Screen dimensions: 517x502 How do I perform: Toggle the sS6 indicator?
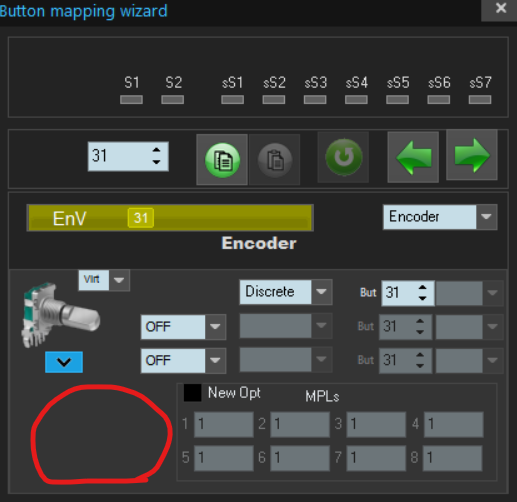coord(439,100)
